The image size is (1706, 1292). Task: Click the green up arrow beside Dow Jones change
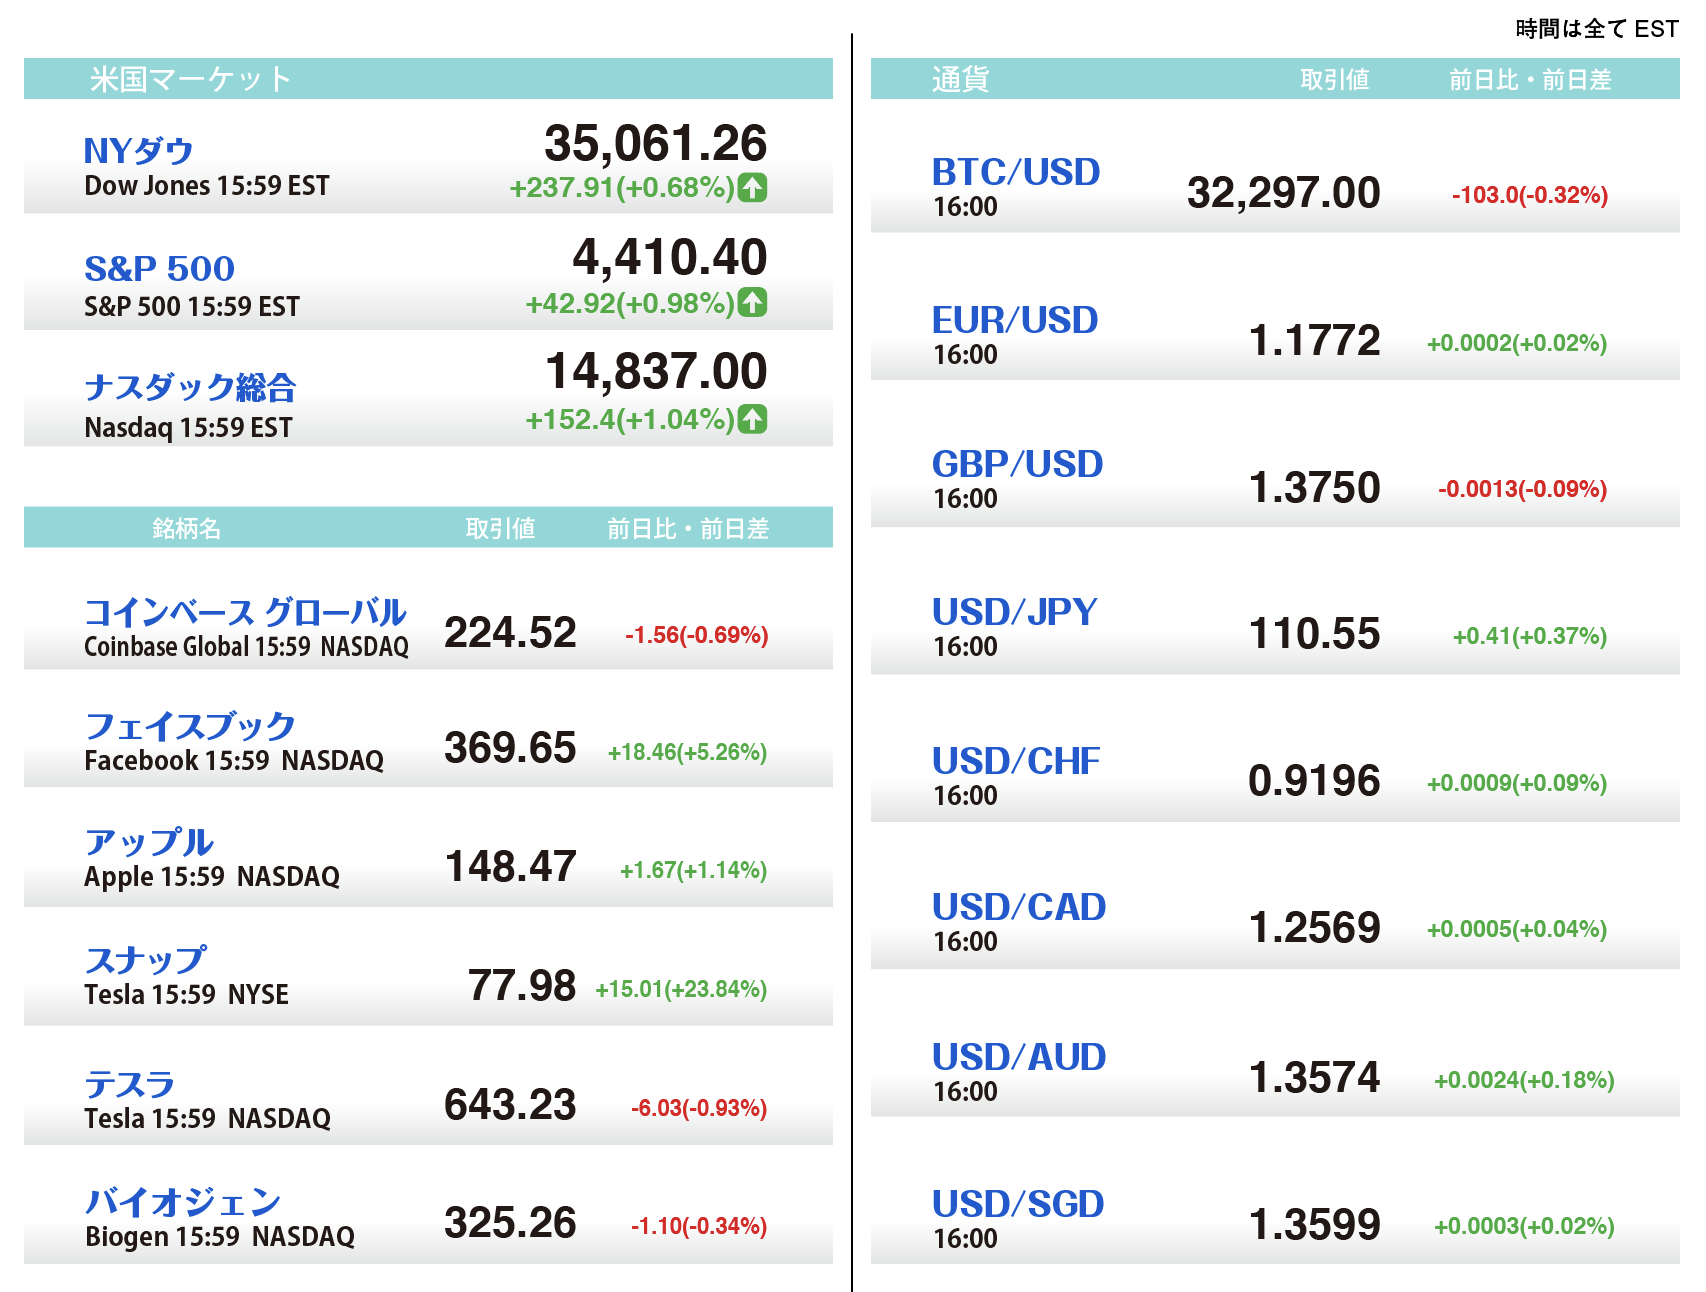[752, 187]
